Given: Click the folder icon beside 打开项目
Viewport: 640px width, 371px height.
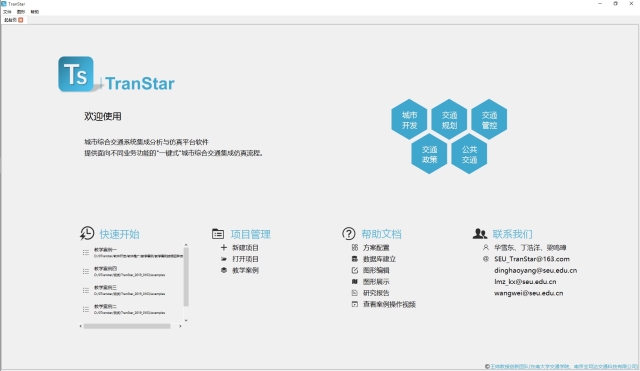Looking at the screenshot, I should 224,259.
